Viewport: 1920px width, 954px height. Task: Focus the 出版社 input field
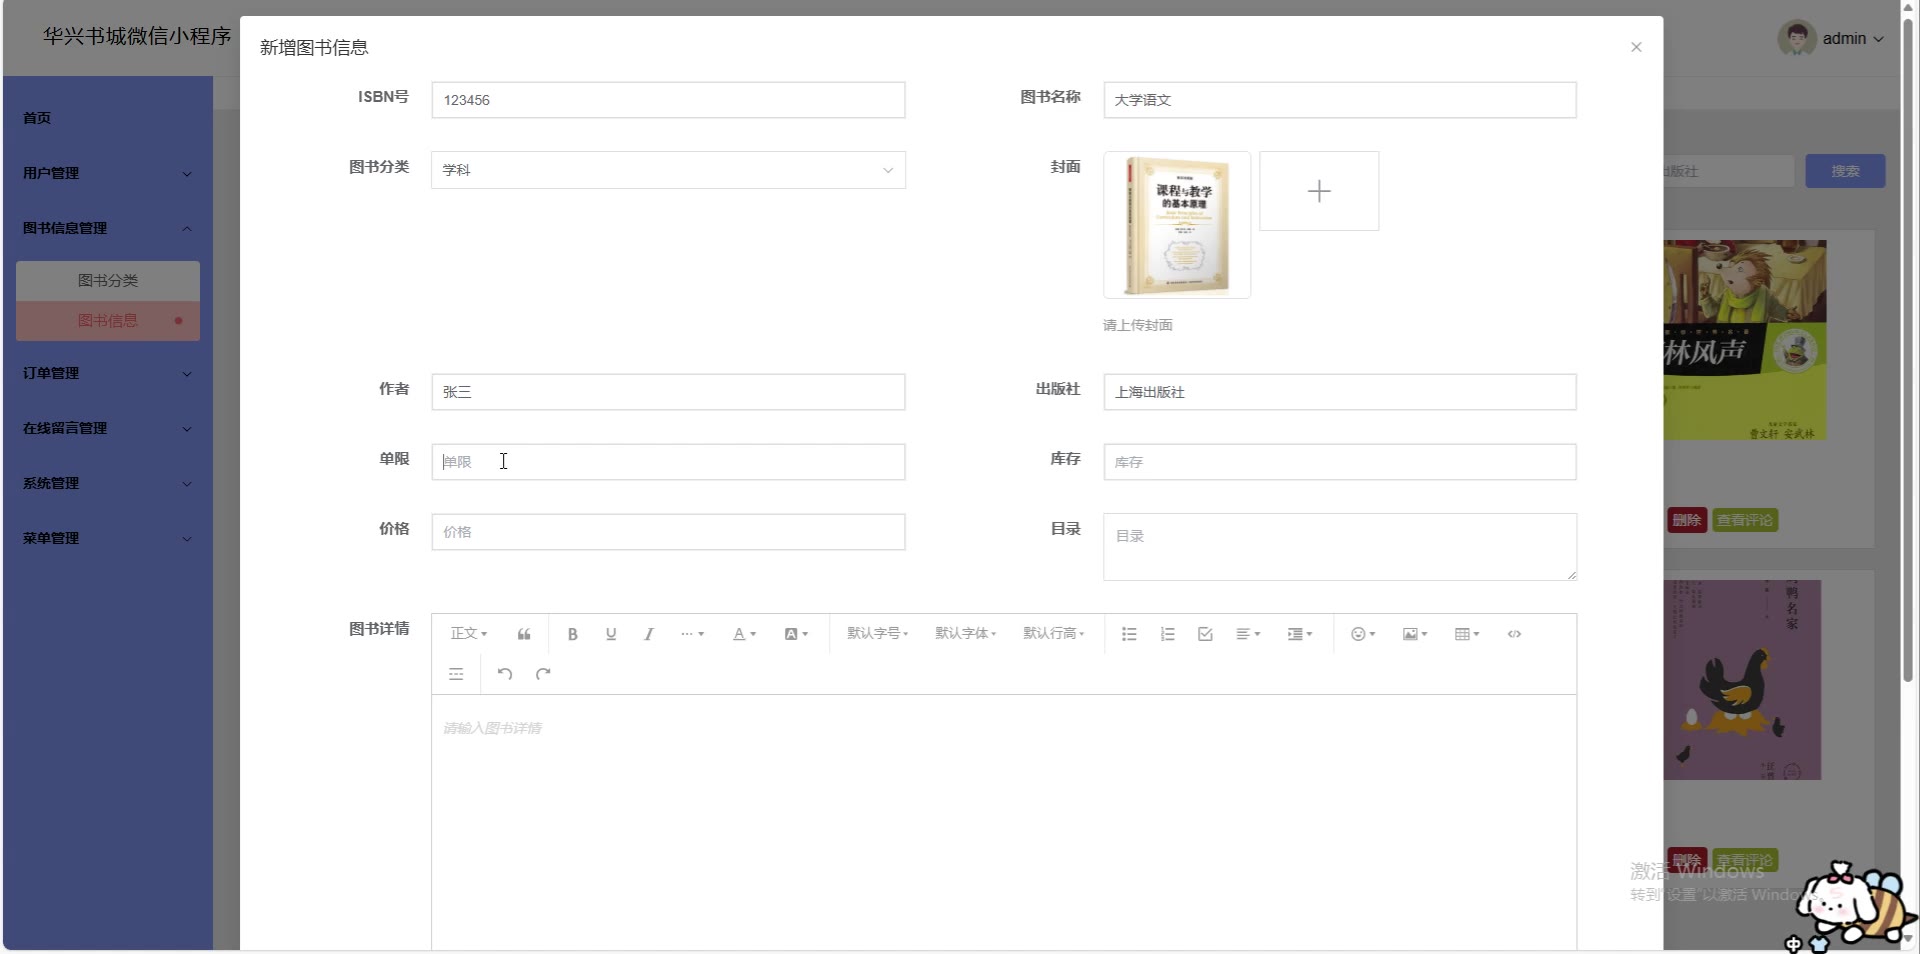click(x=1340, y=392)
